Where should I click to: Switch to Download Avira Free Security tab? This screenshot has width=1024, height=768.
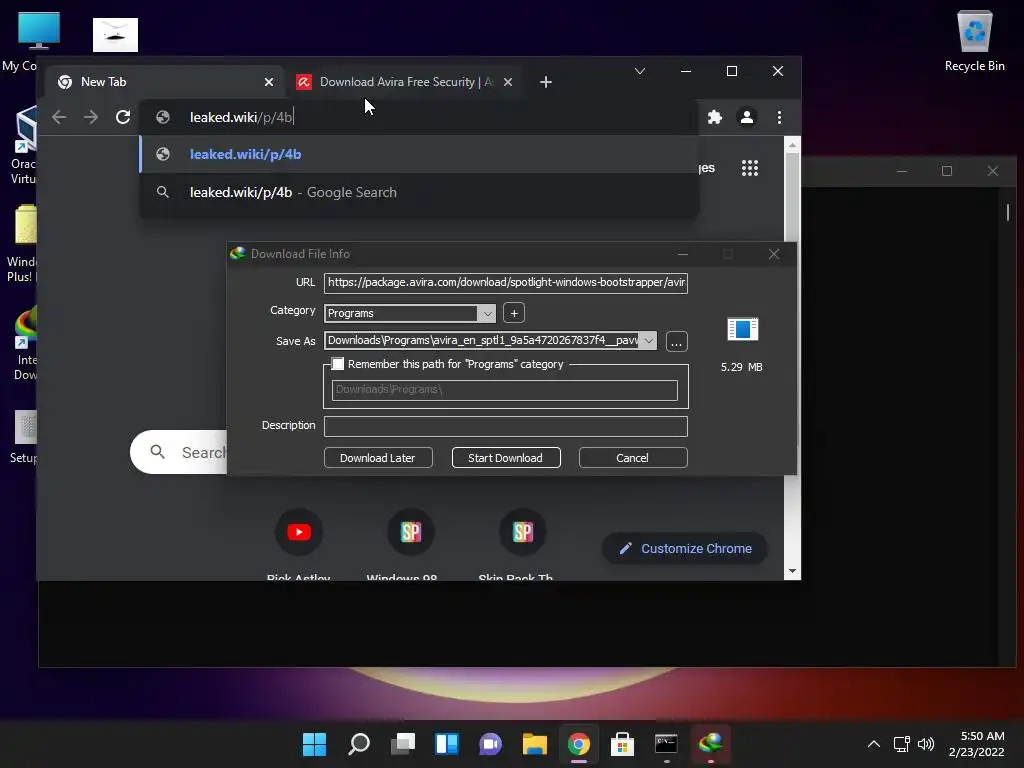405,82
